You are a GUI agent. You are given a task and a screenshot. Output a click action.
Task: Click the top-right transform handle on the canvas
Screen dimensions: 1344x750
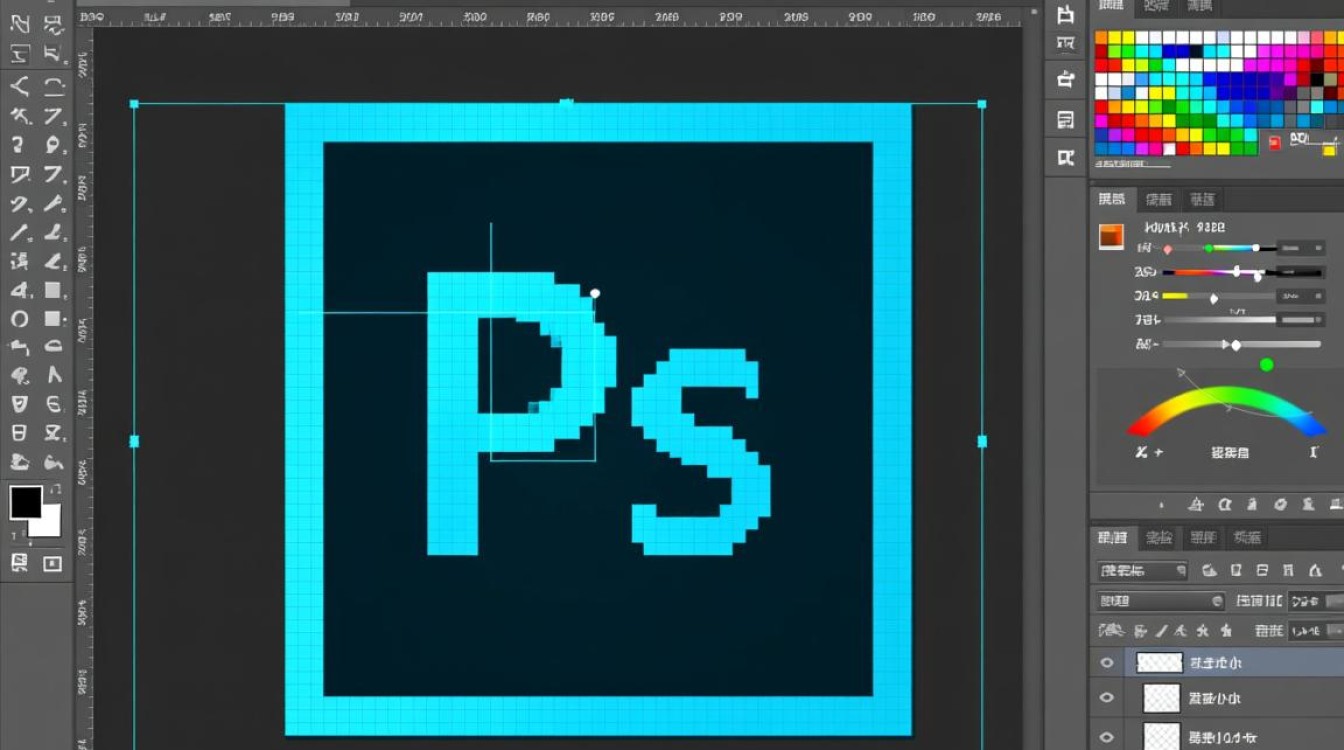click(982, 103)
